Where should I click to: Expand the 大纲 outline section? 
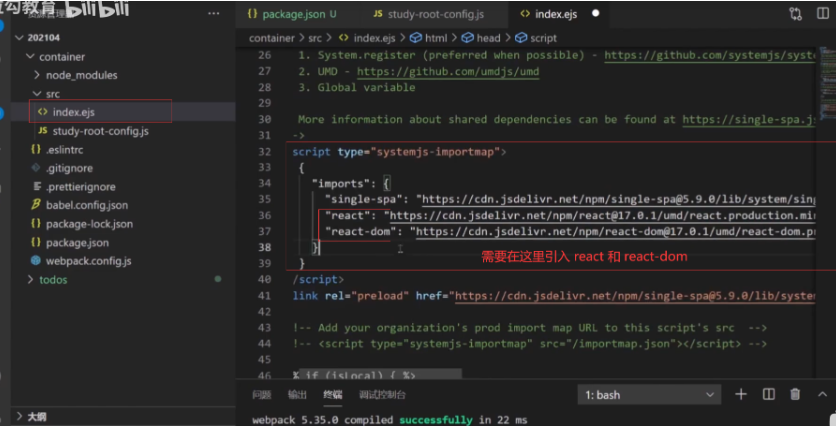coord(36,417)
